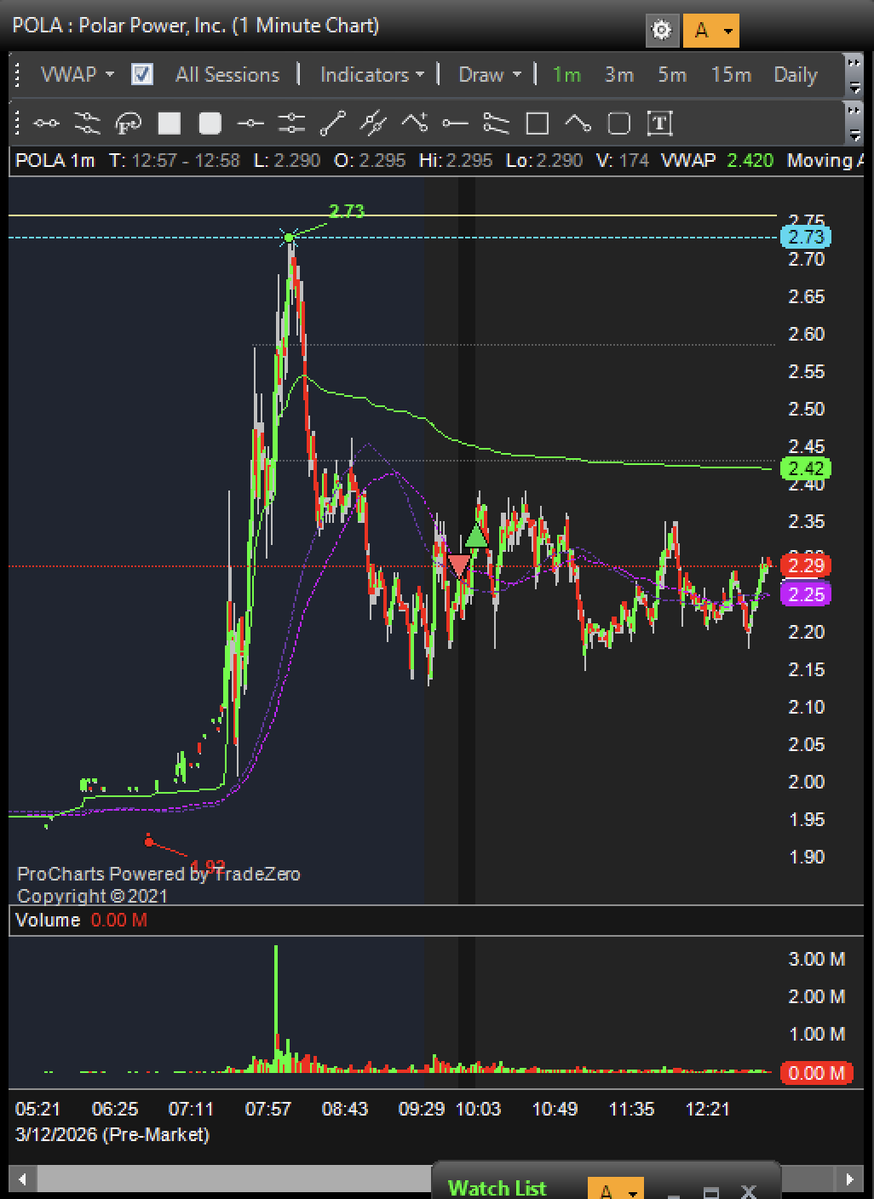The height and width of the screenshot is (1199, 874).
Task: Click the 10:03 time axis label
Action: 478,1109
